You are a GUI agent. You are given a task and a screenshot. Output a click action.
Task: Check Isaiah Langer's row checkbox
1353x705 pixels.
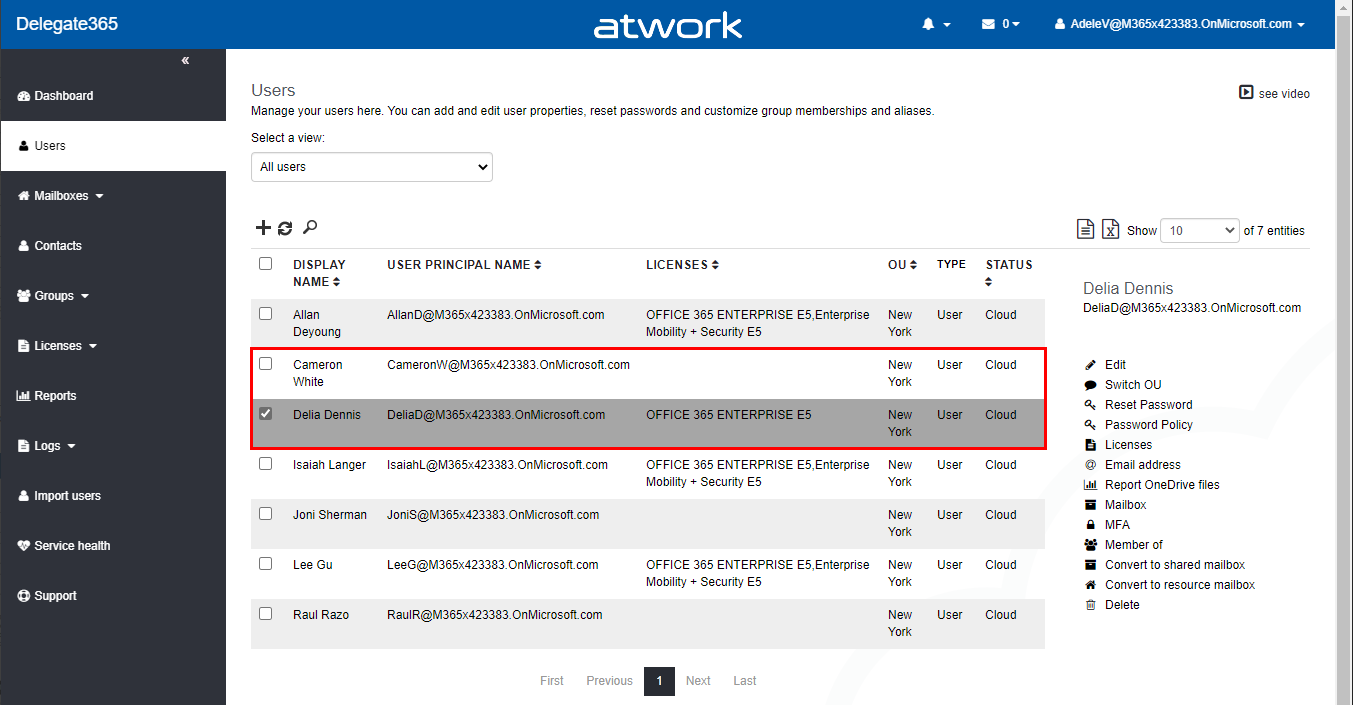[x=265, y=464]
